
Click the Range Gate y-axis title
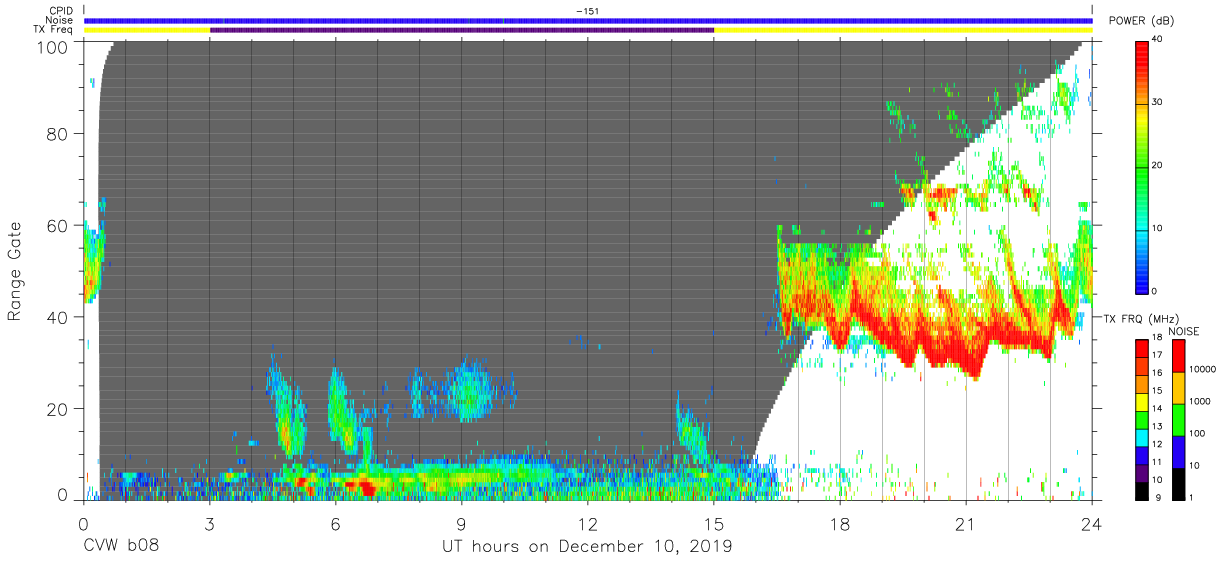pyautogui.click(x=15, y=272)
